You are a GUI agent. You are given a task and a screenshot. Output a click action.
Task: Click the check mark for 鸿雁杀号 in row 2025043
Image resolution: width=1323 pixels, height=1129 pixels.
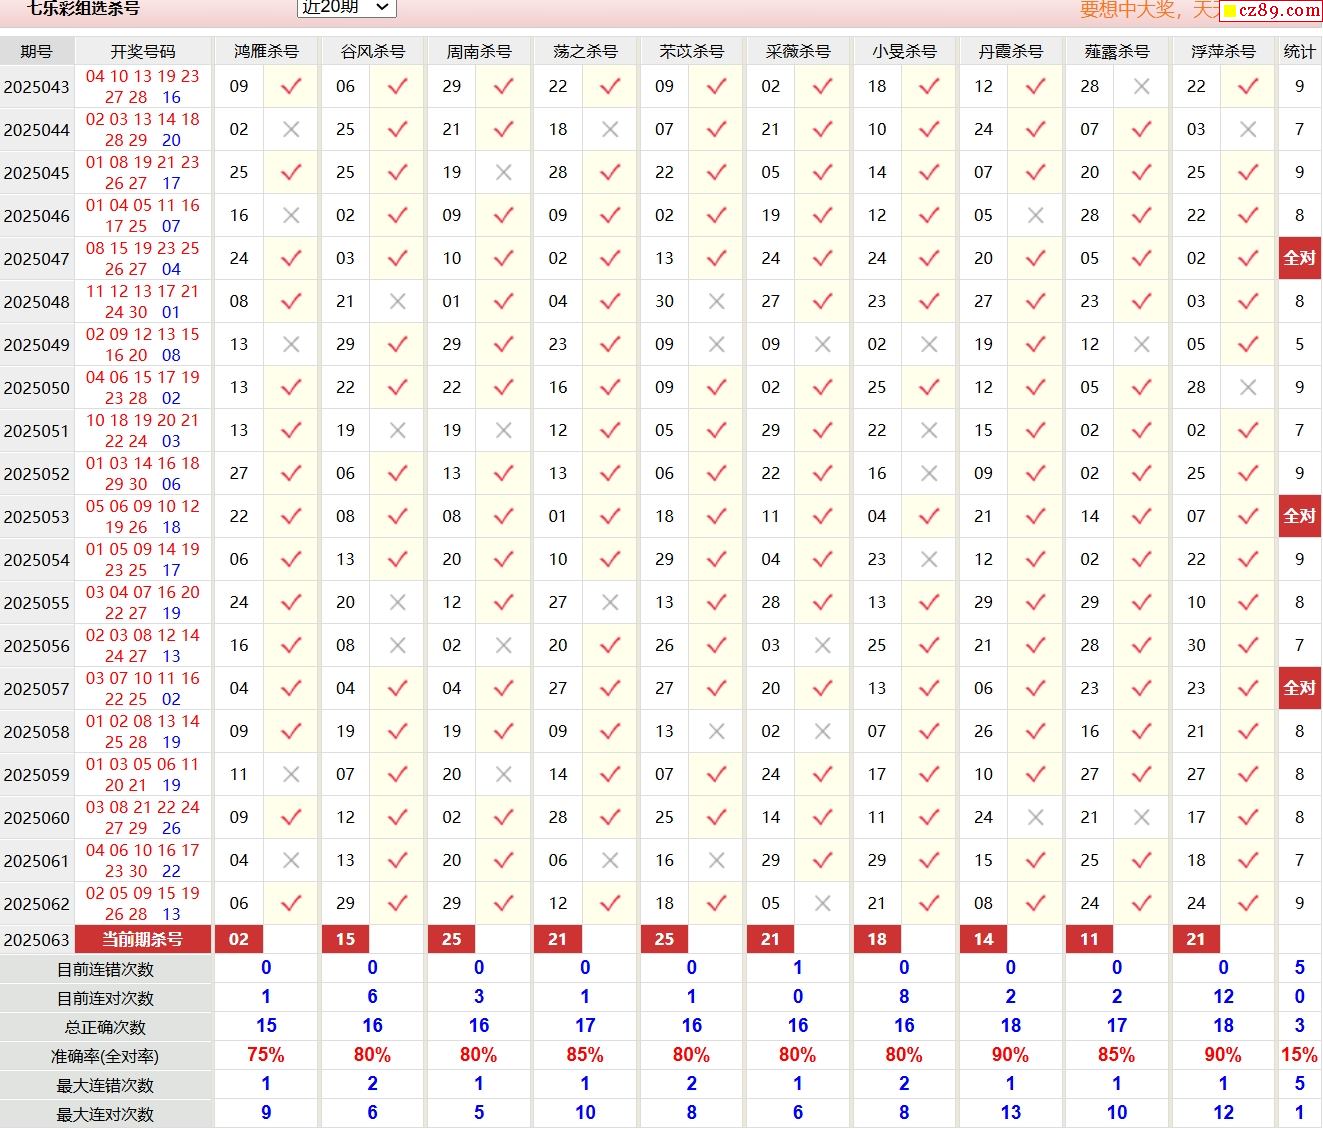(291, 87)
